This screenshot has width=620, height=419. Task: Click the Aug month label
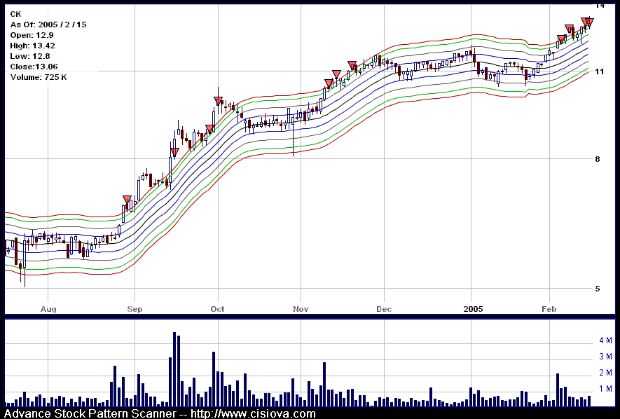48,309
